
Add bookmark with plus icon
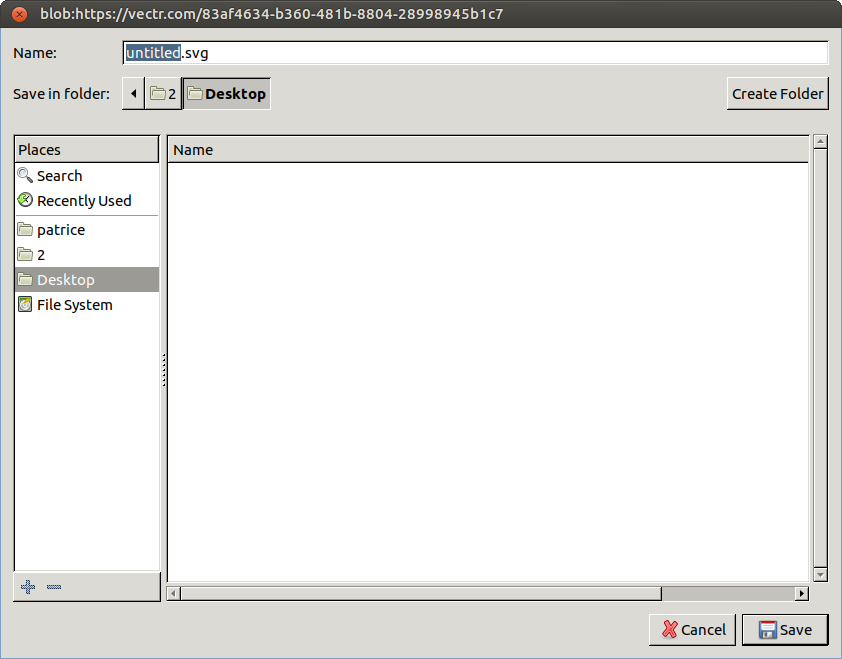click(28, 586)
